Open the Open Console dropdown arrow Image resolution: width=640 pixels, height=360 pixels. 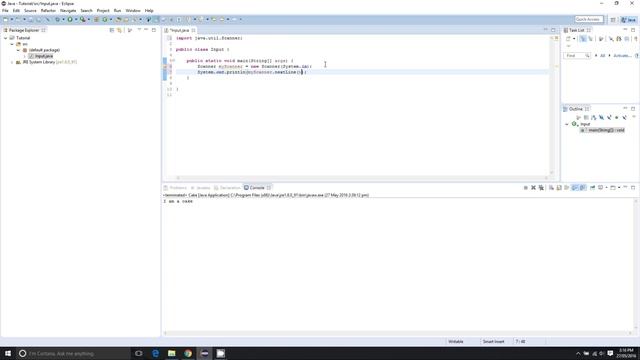619,188
